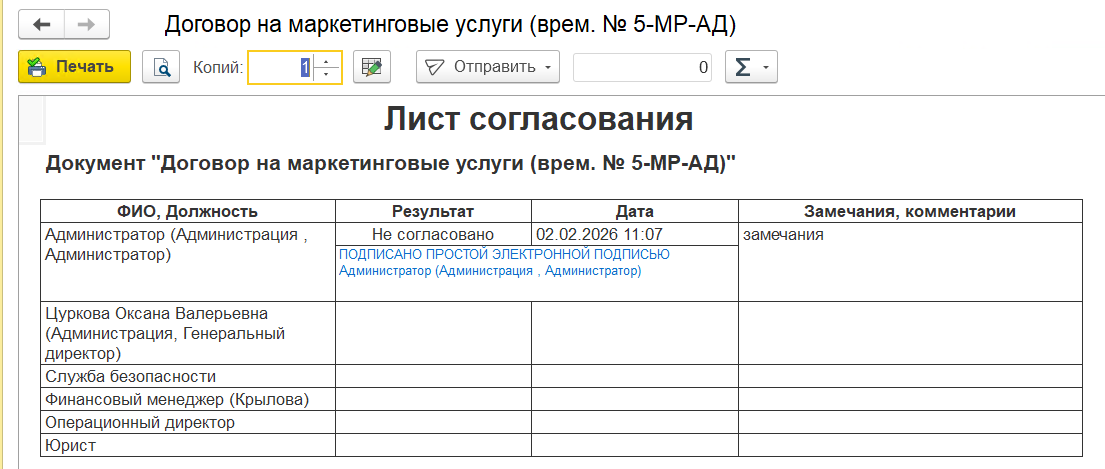Viewport: 1105px width, 469px height.
Task: Click the forward navigation arrow
Action: [87, 25]
